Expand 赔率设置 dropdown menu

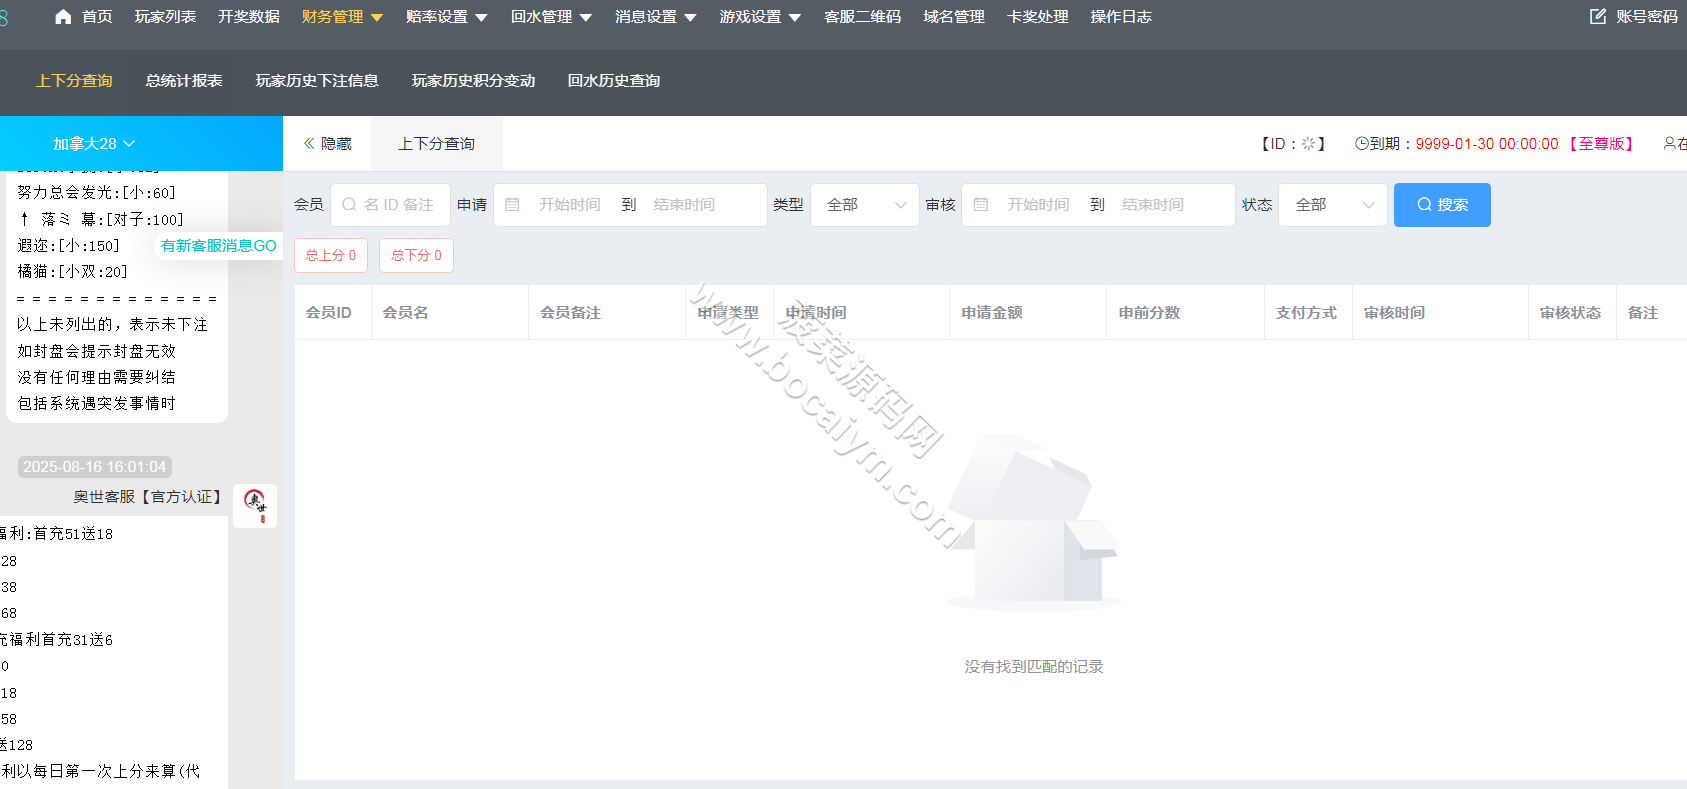447,17
